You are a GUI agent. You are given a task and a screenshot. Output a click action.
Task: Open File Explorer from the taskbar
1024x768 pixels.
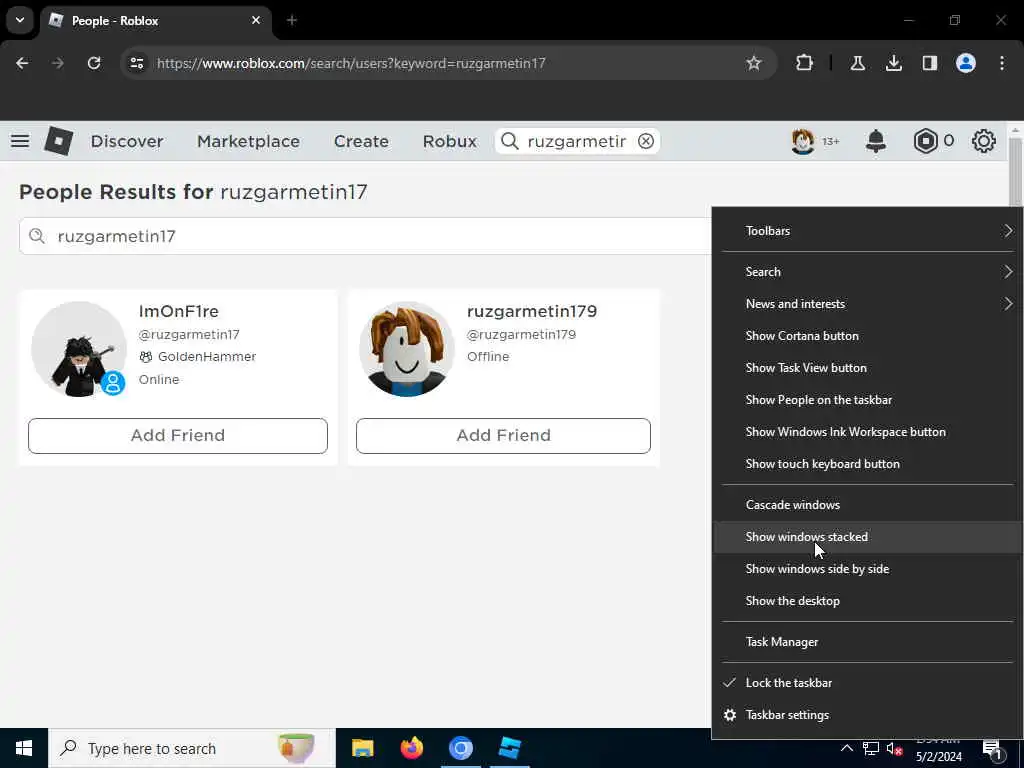pyautogui.click(x=362, y=748)
